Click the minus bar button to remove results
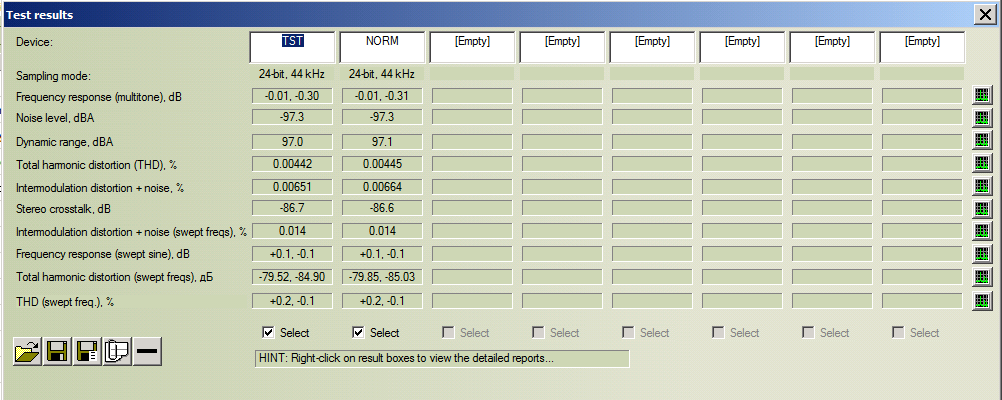1002x400 pixels. click(147, 351)
